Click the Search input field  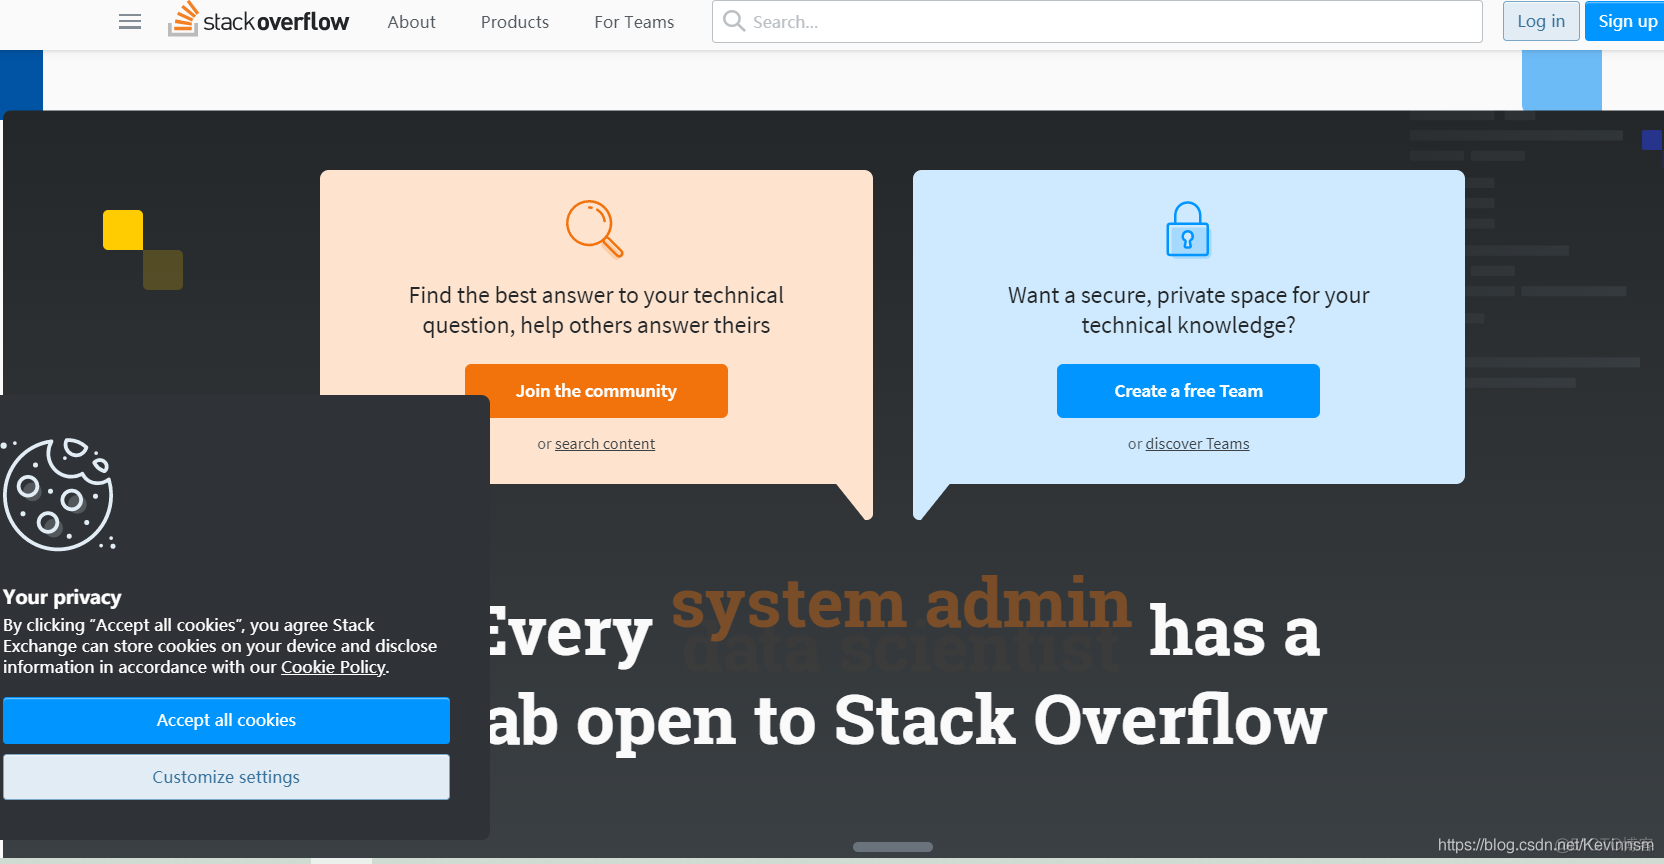[1097, 21]
